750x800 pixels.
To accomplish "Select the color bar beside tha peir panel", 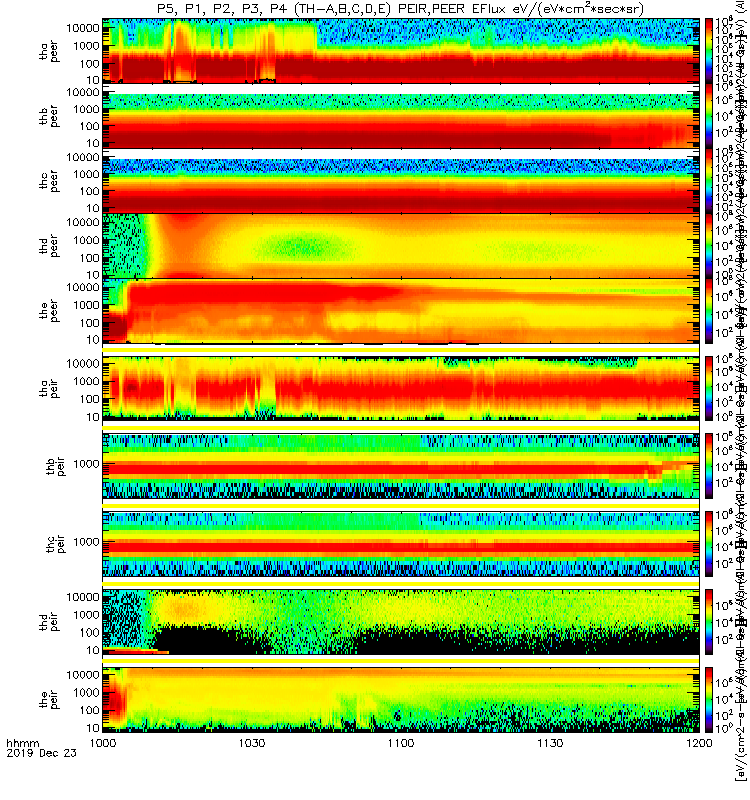I will (x=709, y=388).
